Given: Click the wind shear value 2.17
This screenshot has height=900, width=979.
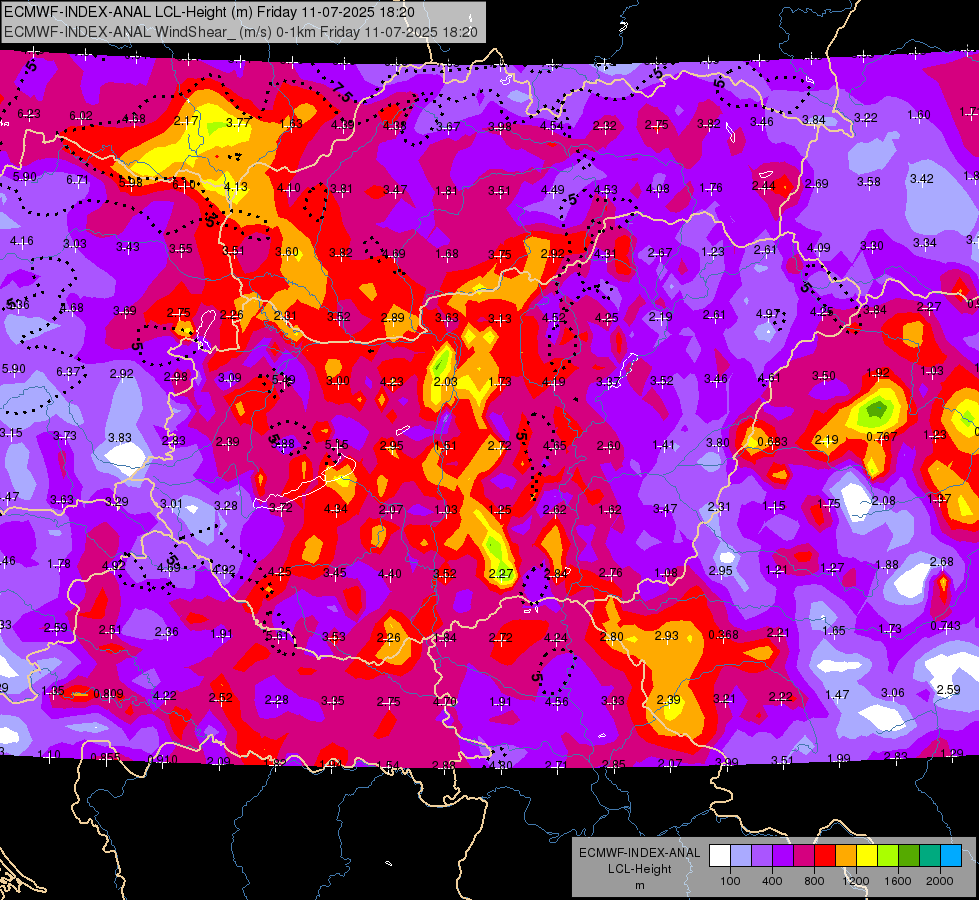Looking at the screenshot, I should [186, 121].
